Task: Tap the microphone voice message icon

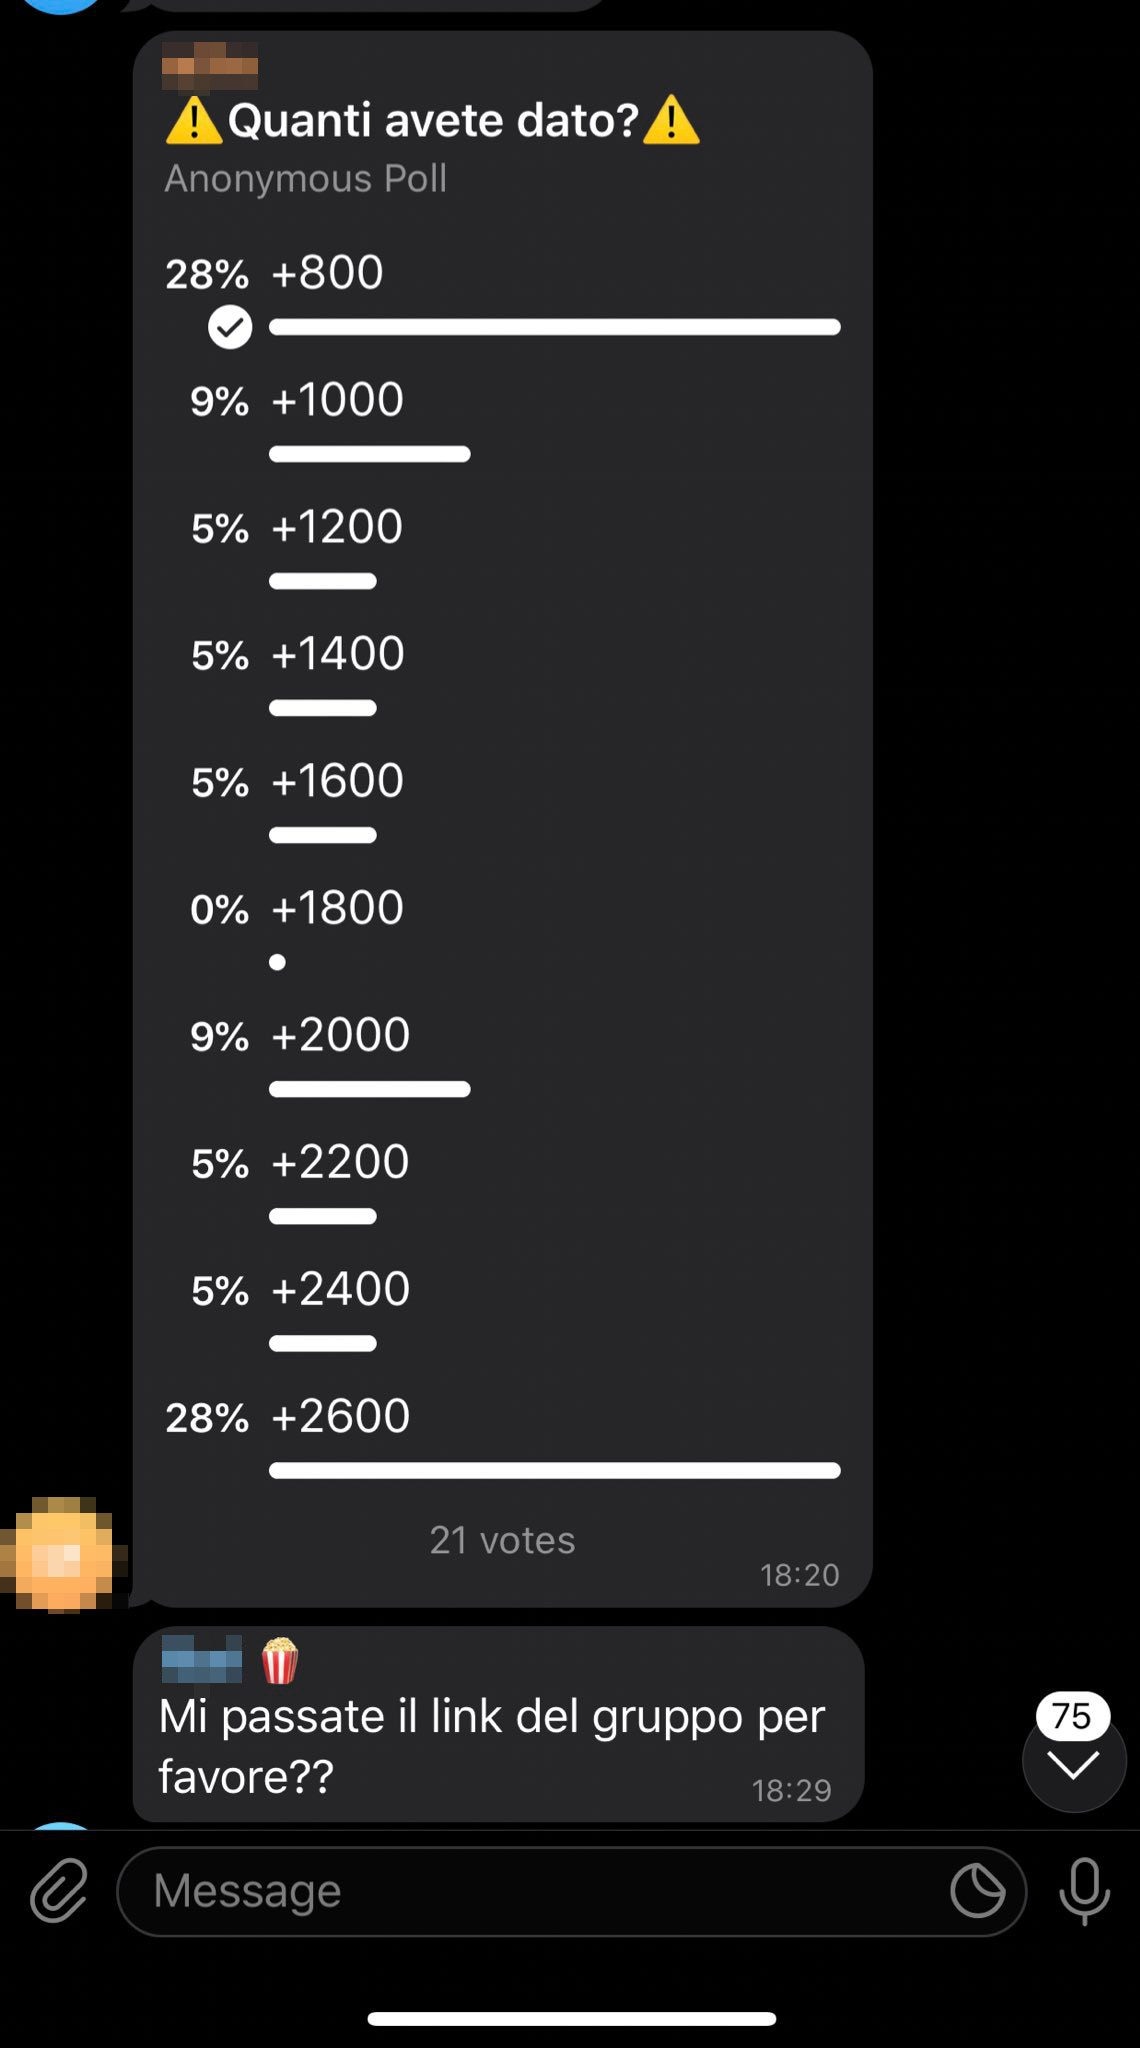Action: (x=1084, y=1891)
